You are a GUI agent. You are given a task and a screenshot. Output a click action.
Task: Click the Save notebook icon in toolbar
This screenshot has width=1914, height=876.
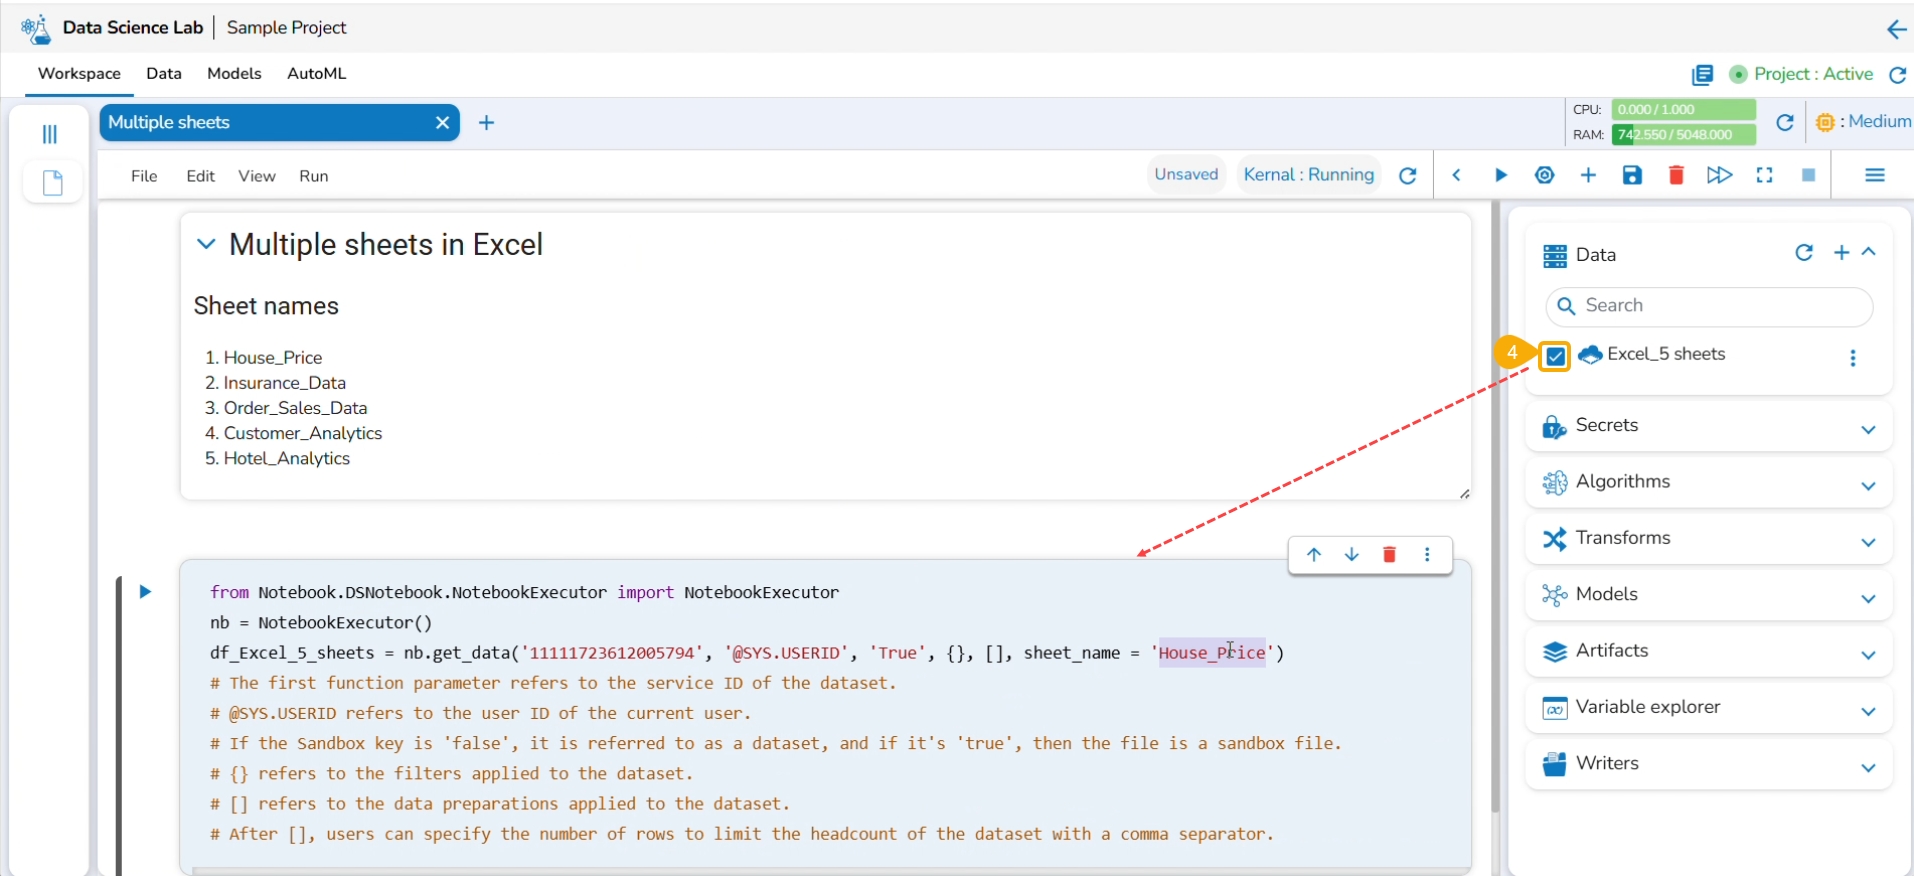1632,175
